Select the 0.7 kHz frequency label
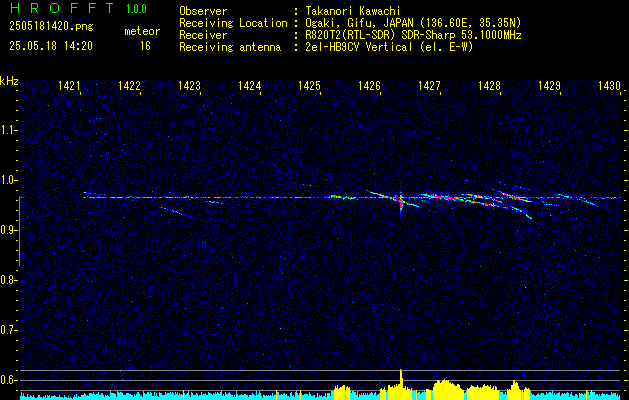 (x=8, y=330)
